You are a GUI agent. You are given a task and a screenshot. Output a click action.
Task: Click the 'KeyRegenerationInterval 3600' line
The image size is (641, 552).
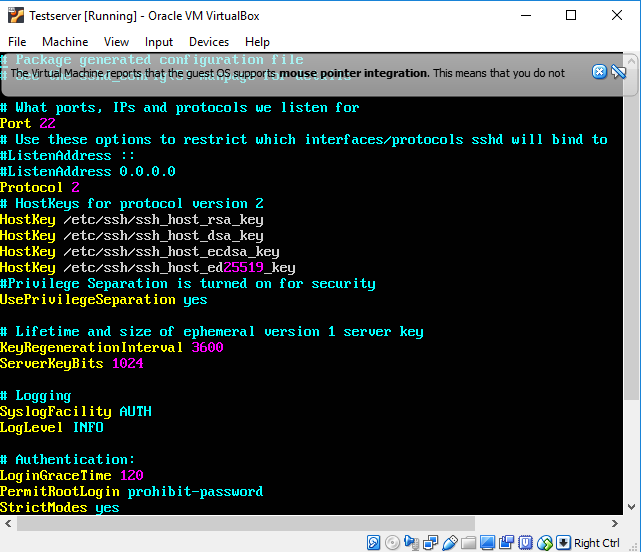[x=112, y=348]
